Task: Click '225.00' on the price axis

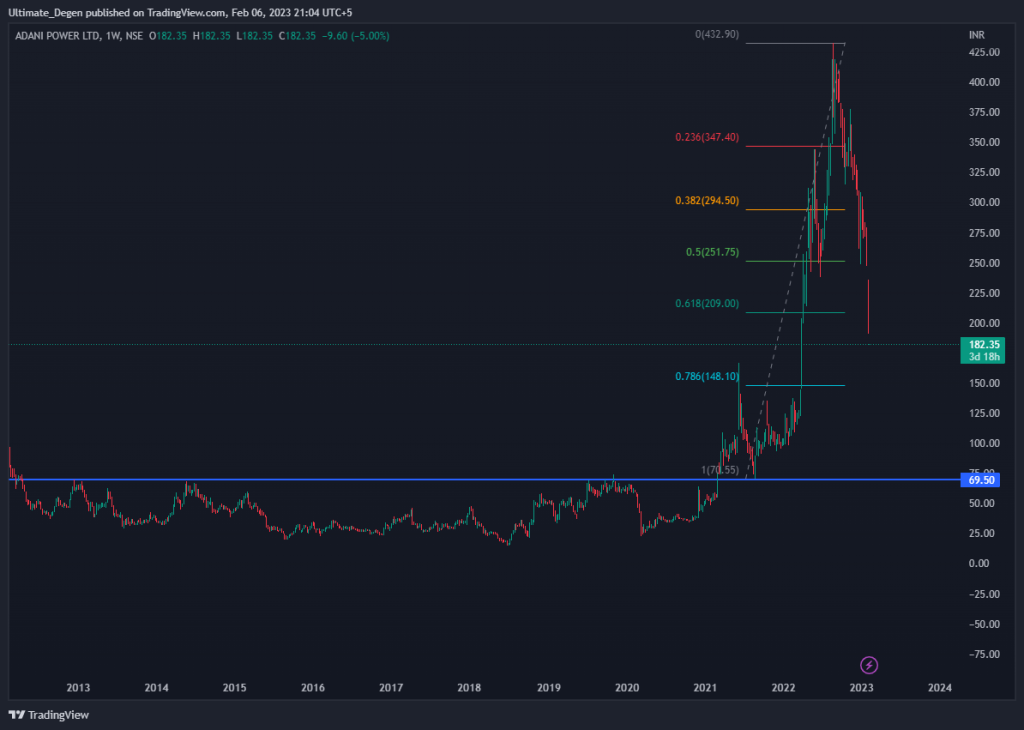Action: point(984,293)
